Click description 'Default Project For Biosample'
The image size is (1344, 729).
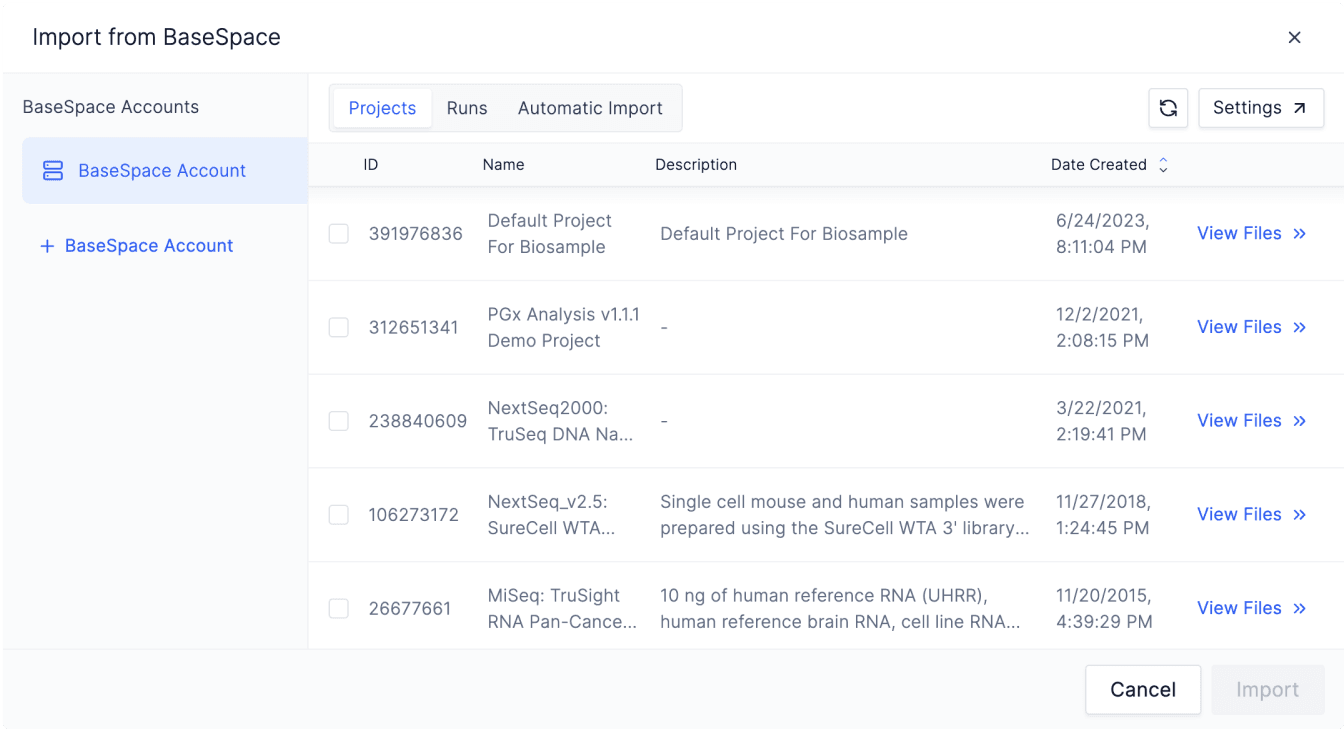click(784, 234)
